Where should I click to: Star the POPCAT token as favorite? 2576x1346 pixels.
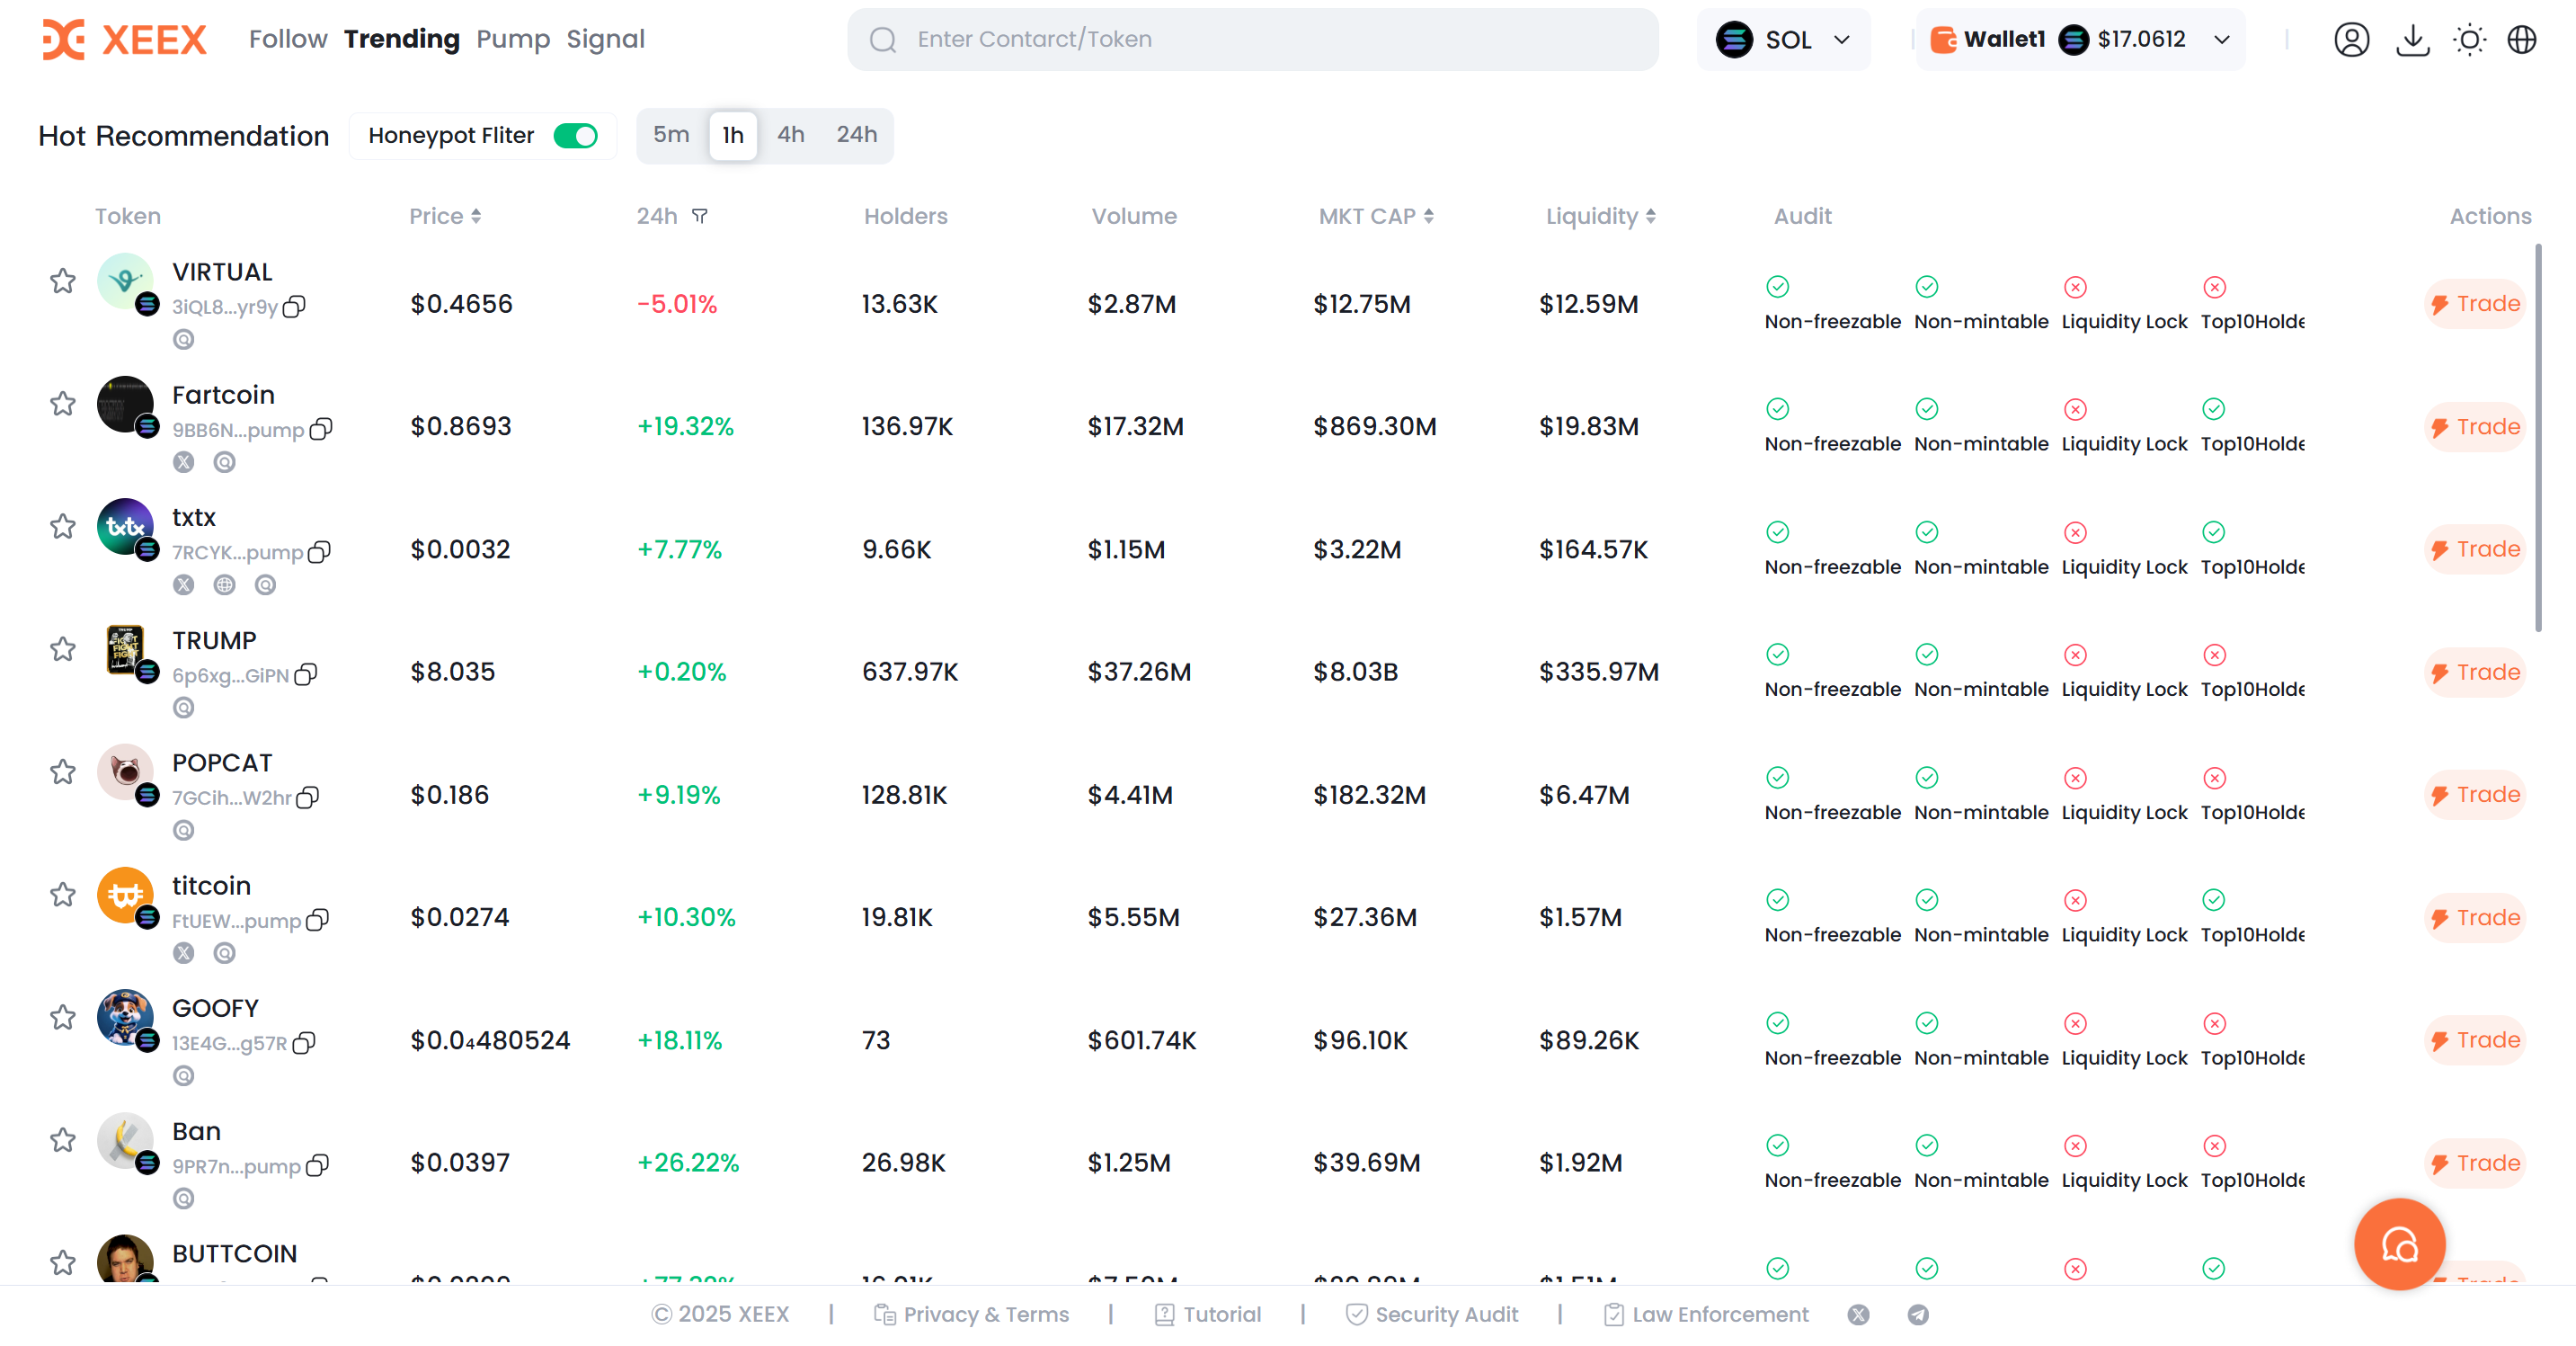pyautogui.click(x=63, y=772)
